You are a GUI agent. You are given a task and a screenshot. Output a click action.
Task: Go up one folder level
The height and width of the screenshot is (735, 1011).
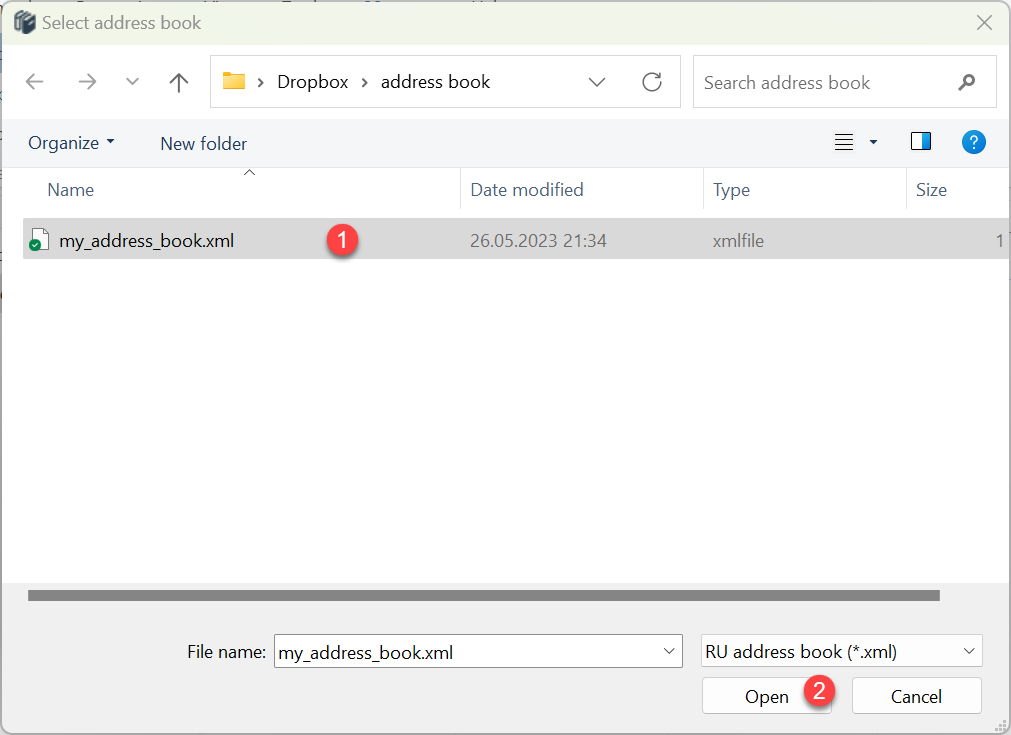(179, 83)
